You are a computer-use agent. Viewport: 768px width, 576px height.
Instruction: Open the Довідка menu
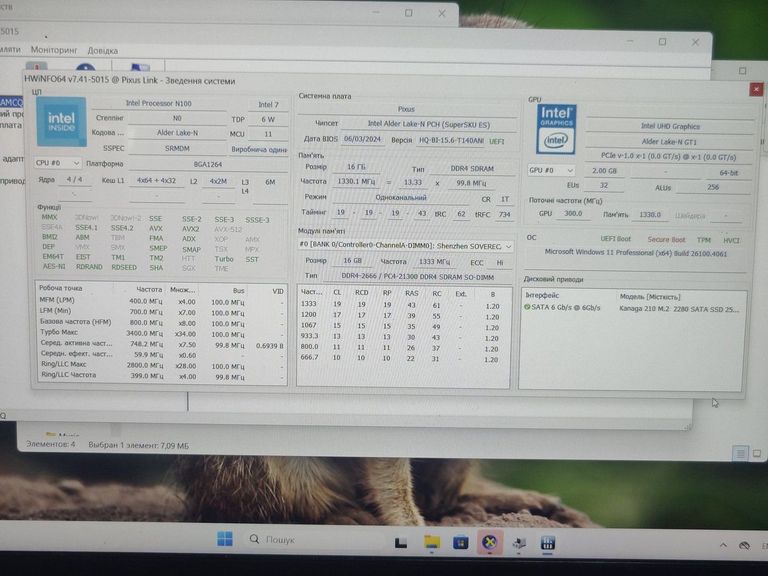click(x=103, y=50)
